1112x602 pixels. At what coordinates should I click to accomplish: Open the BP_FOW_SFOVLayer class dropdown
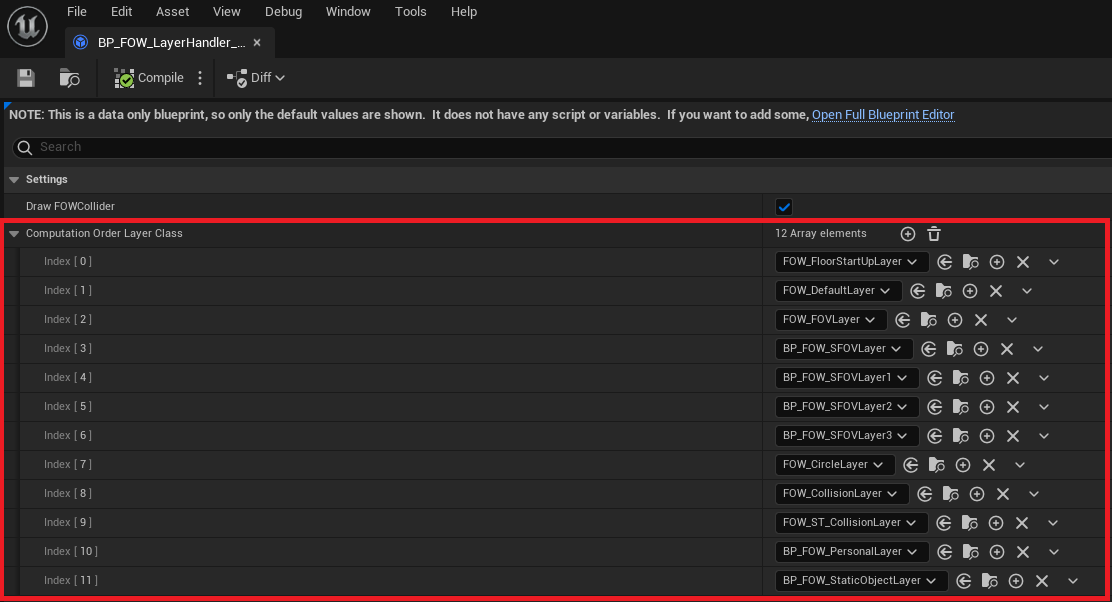point(843,349)
